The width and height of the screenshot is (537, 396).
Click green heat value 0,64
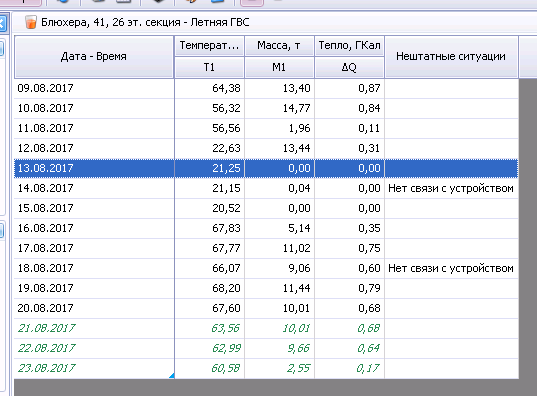(369, 348)
